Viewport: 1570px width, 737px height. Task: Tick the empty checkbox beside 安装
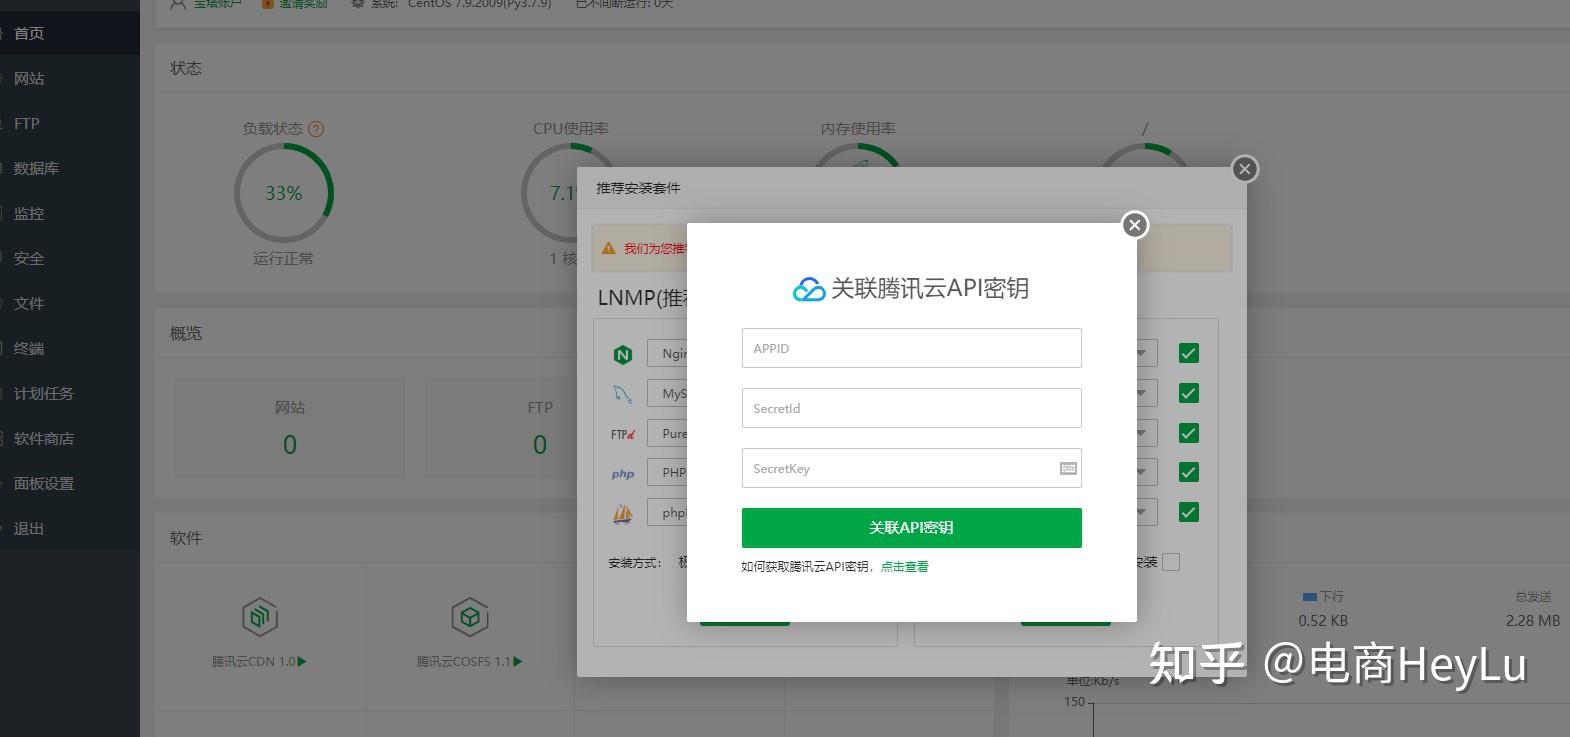[1171, 562]
